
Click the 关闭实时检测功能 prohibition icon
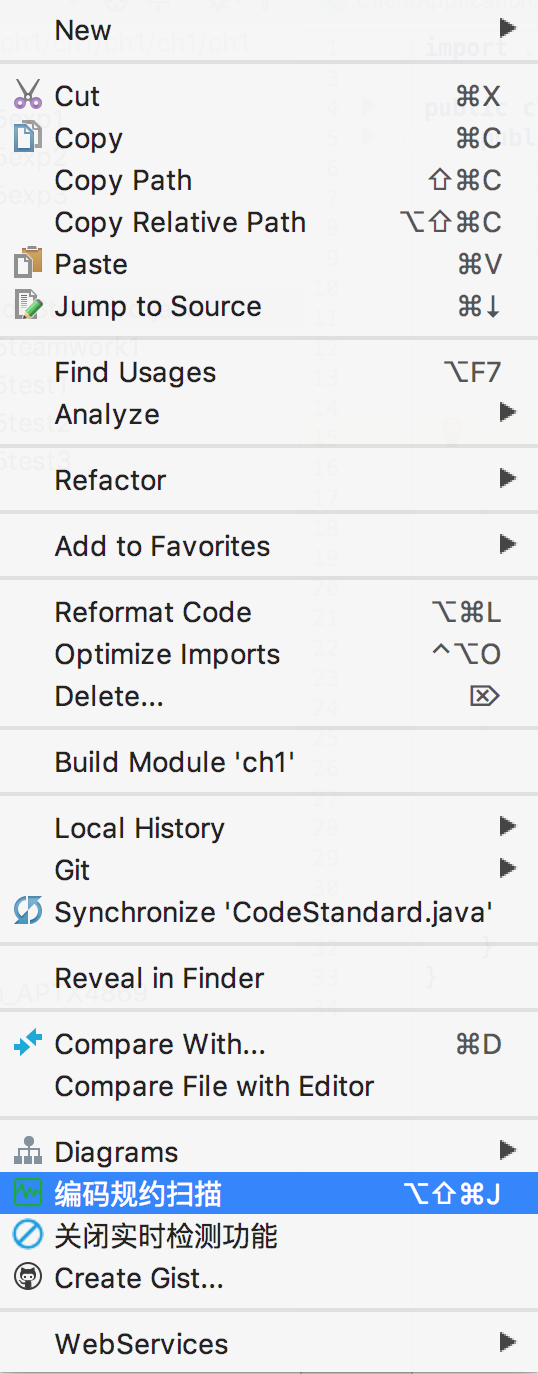point(28,1236)
